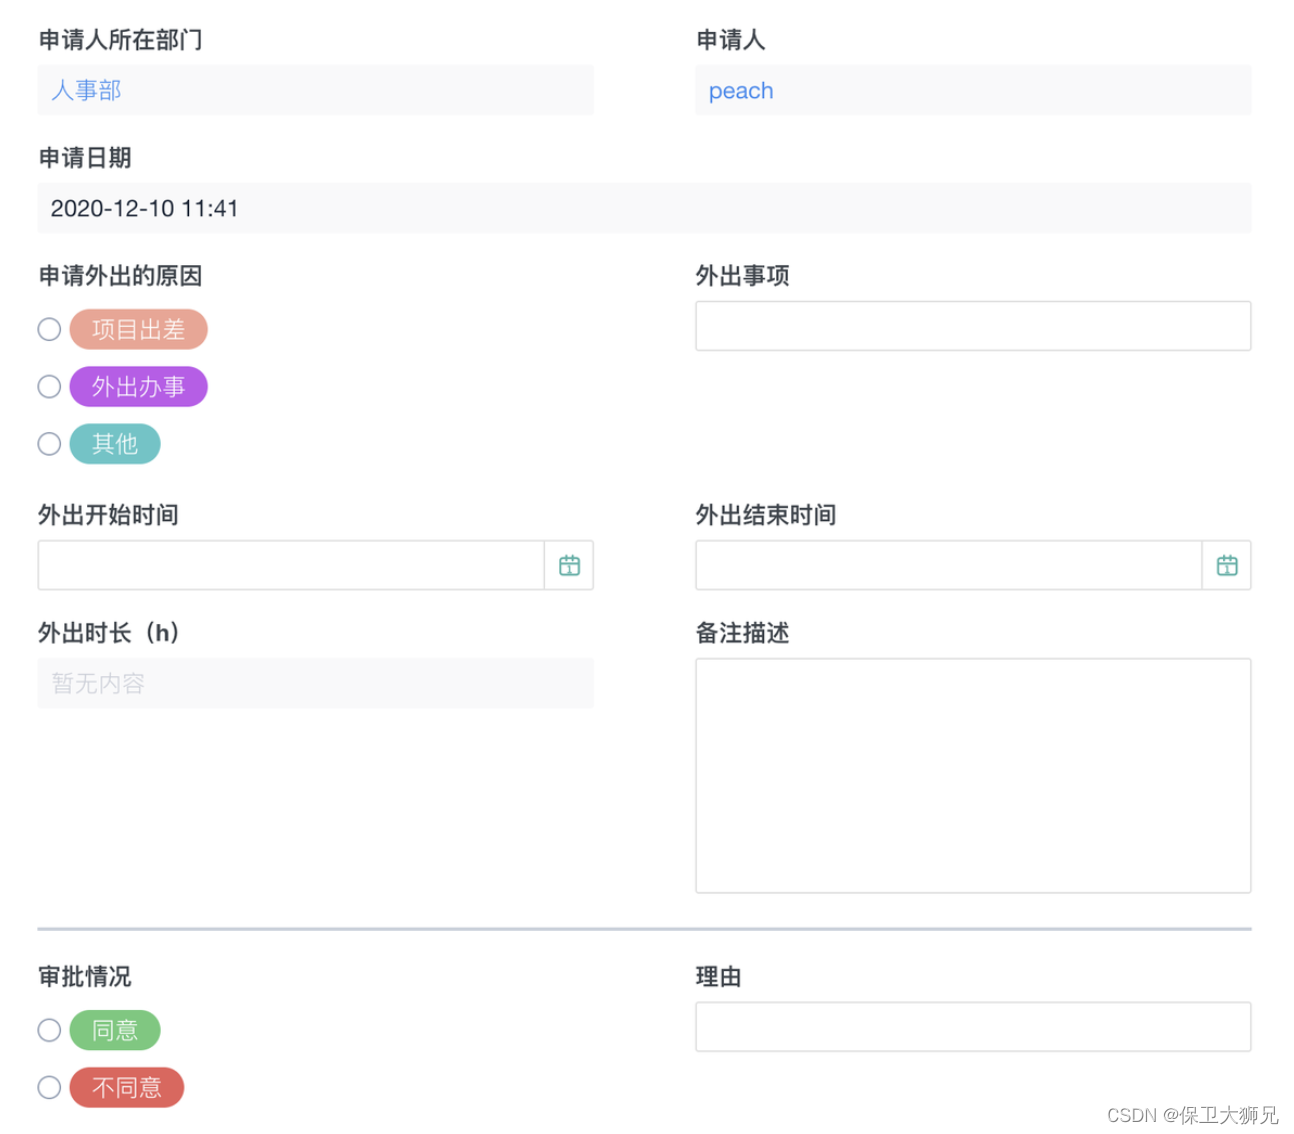1294x1134 pixels.
Task: Choose 不同意 approval radio button
Action: (49, 1087)
